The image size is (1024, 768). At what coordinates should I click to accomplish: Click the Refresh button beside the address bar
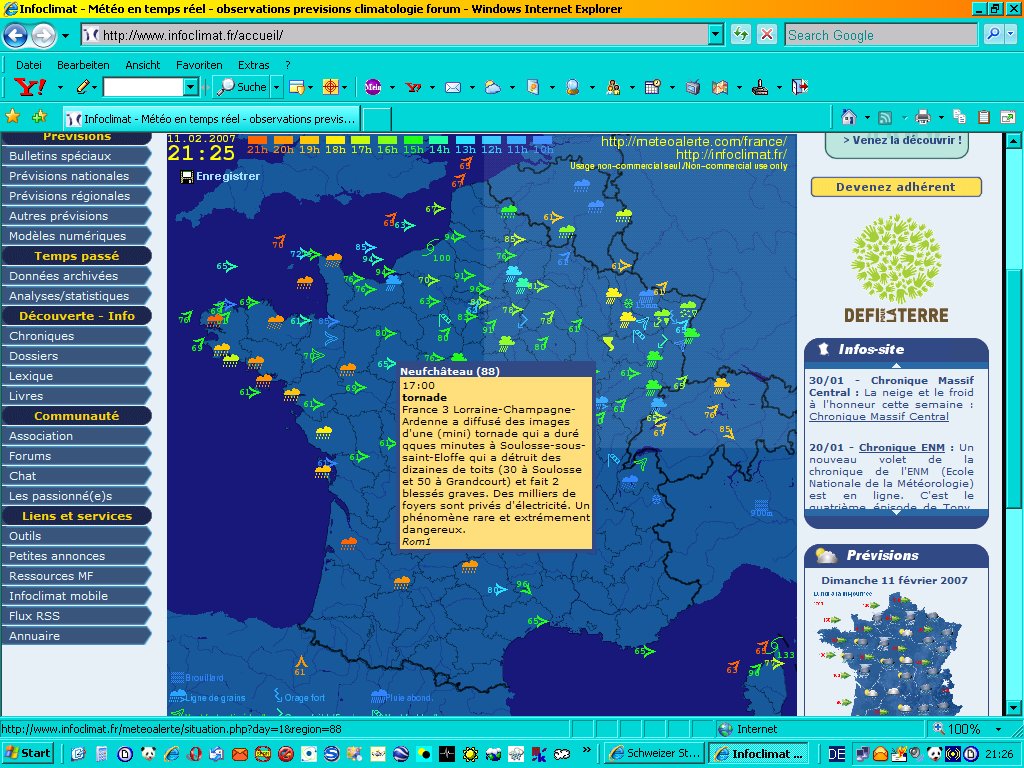click(741, 35)
